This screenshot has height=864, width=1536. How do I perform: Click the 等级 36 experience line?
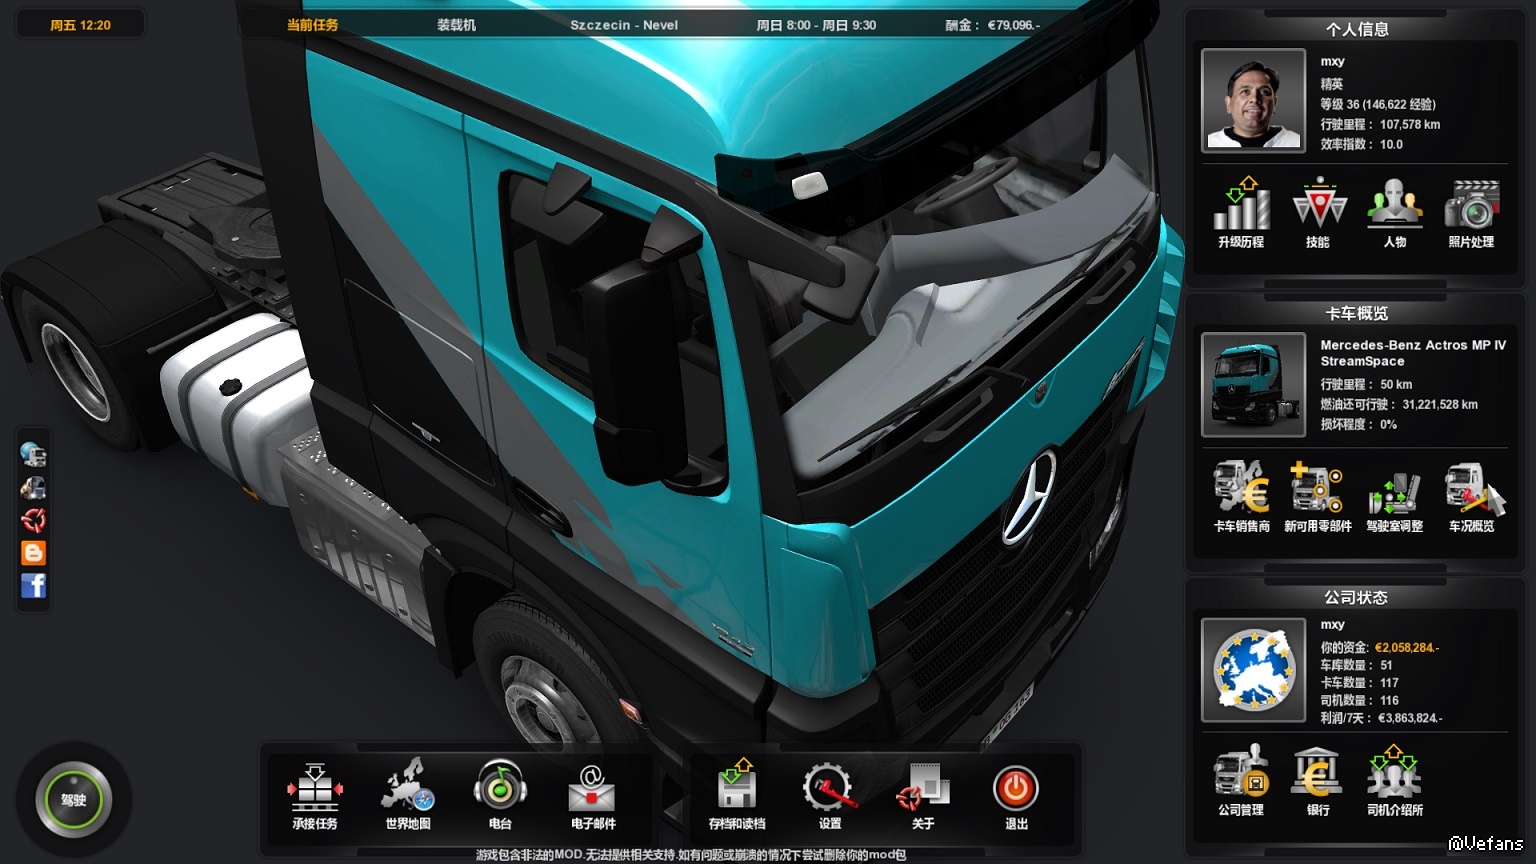[x=1378, y=104]
